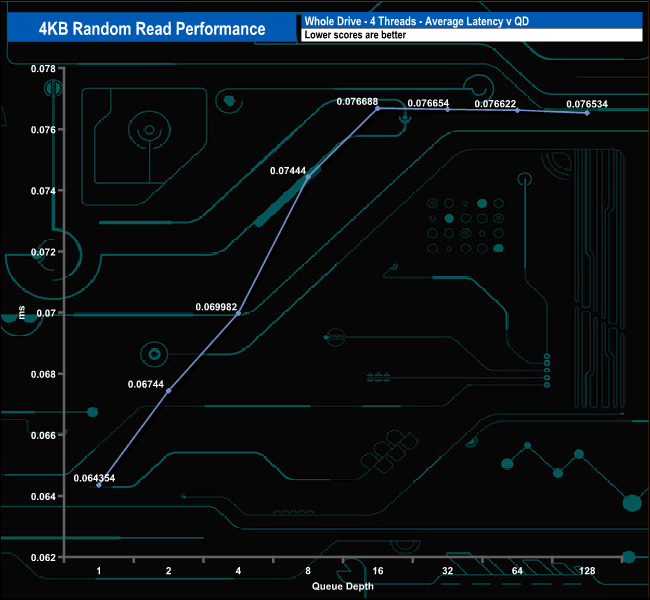This screenshot has height=600, width=650.
Task: Click the peak data point 0.076688
Action: [378, 108]
